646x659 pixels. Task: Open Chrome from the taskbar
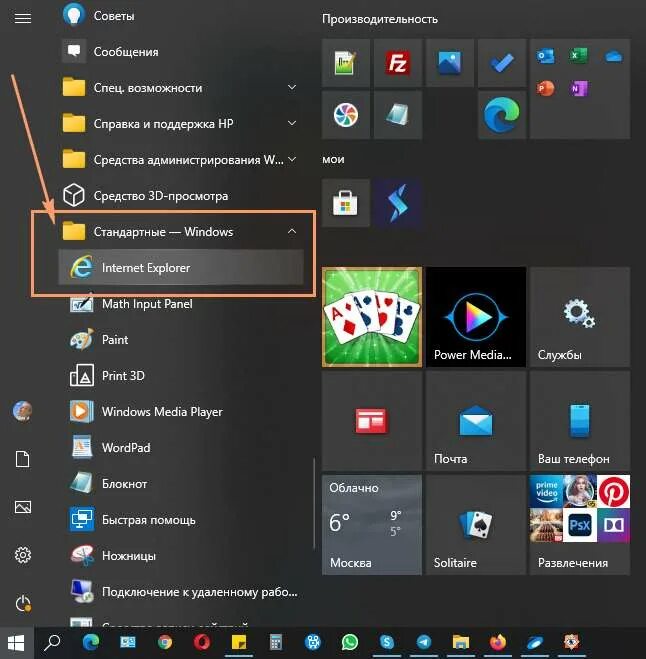pos(165,643)
